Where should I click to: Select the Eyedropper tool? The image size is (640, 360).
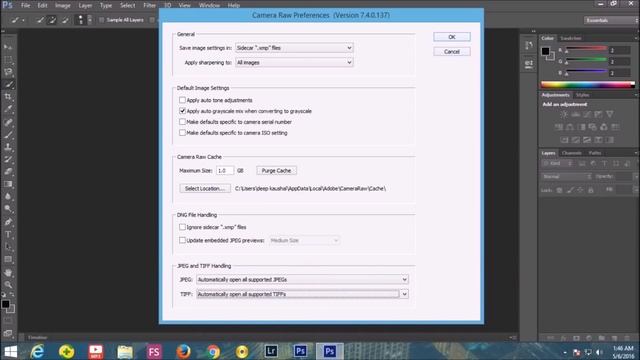coord(8,109)
